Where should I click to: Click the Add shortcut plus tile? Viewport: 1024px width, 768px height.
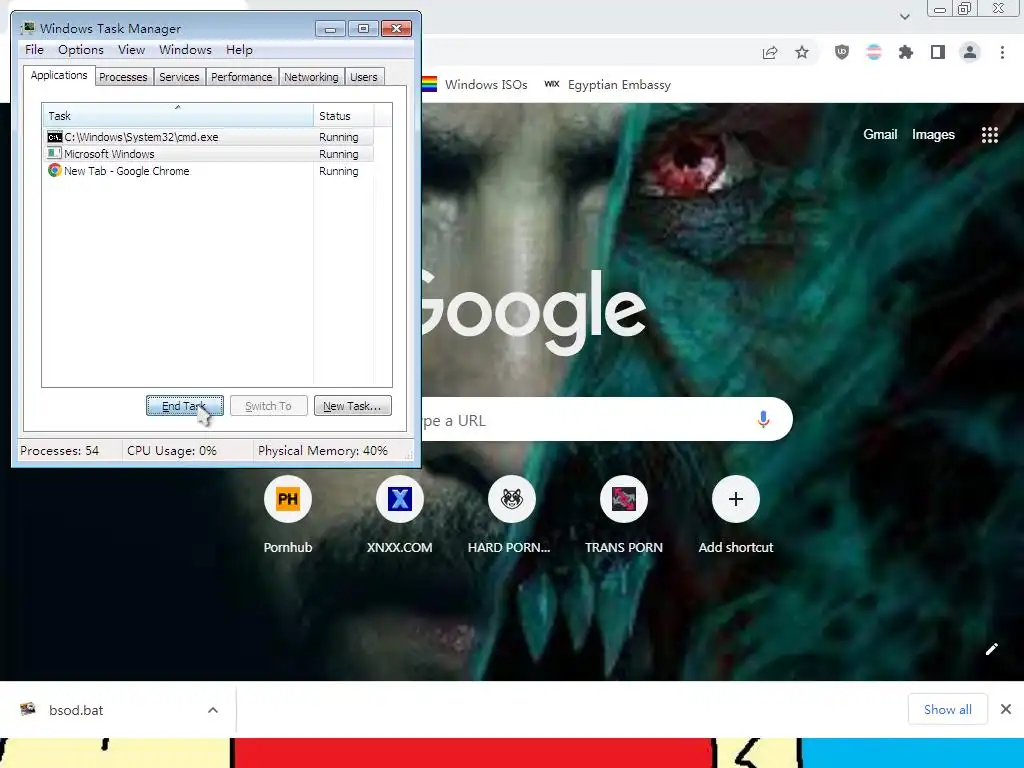tap(735, 515)
